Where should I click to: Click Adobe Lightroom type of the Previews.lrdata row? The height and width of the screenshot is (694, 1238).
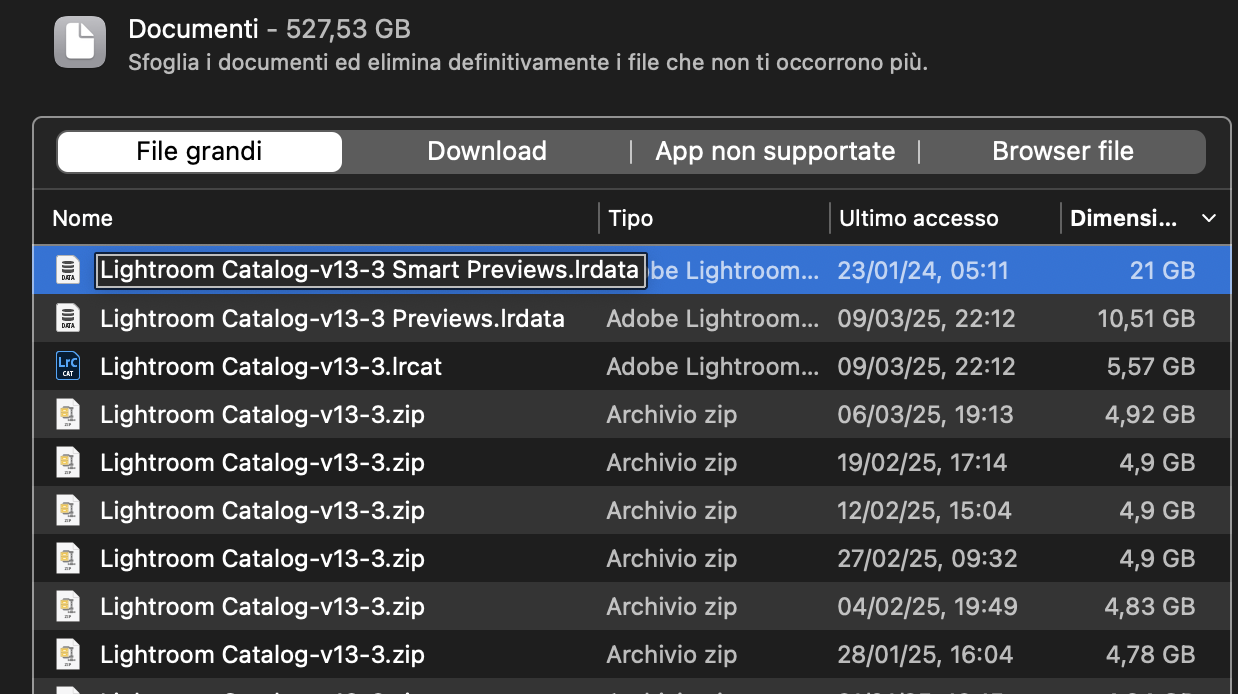point(713,318)
